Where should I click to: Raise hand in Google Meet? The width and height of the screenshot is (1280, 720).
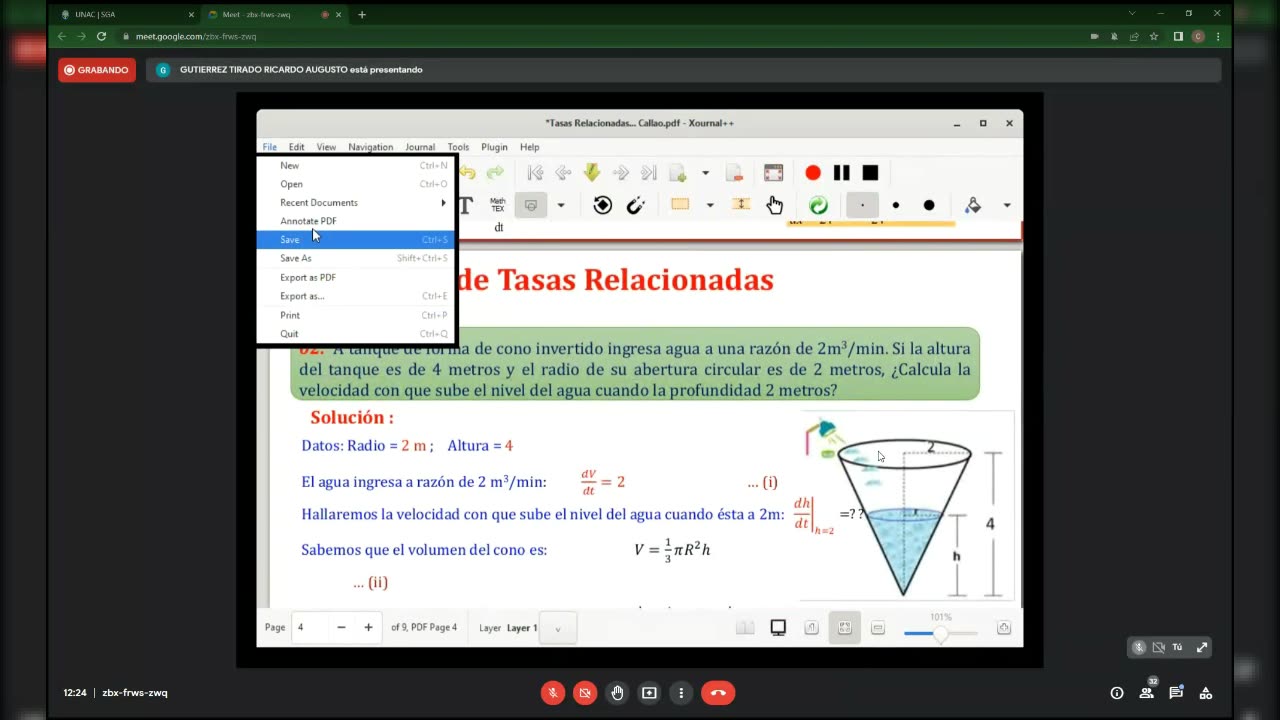pyautogui.click(x=617, y=692)
